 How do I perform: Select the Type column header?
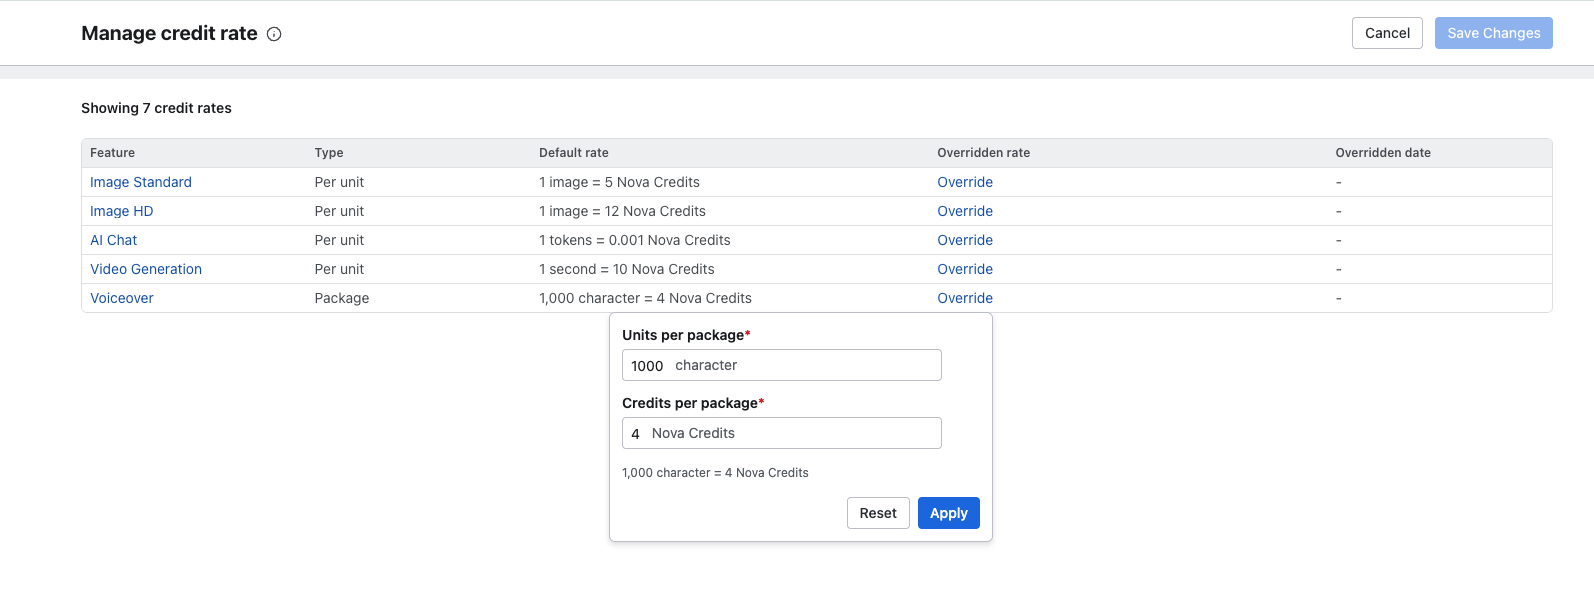pyautogui.click(x=329, y=153)
